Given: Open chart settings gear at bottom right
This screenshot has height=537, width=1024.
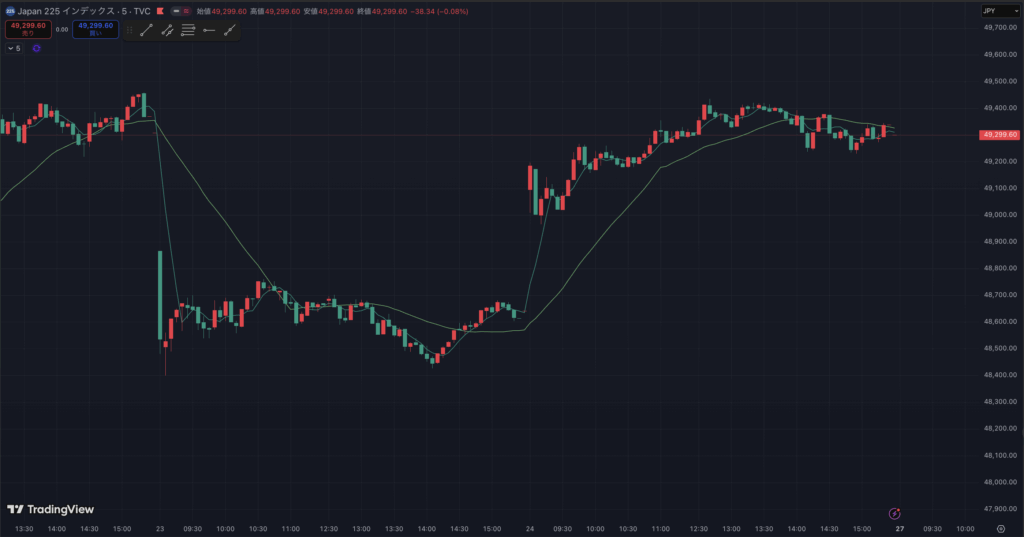Looking at the screenshot, I should coord(1000,528).
